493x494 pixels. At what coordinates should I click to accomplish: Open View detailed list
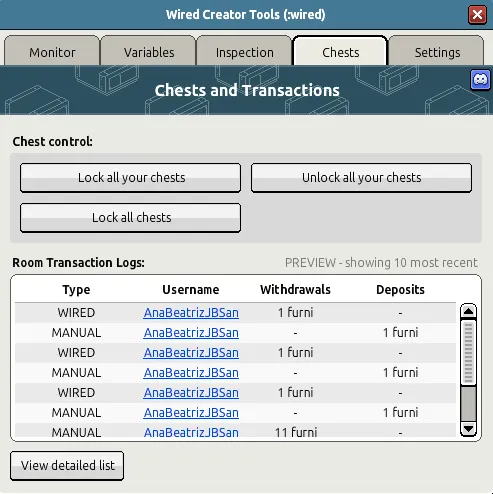(67, 466)
